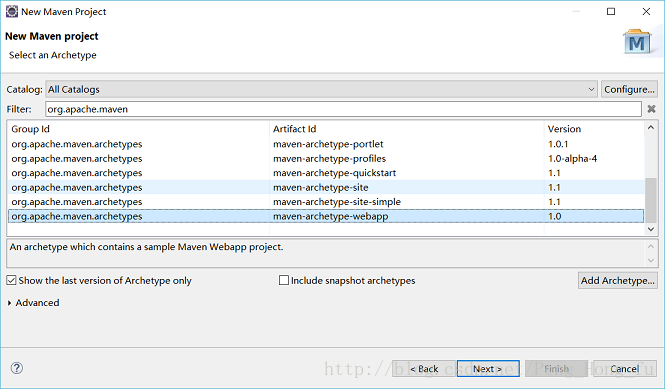Sort by the Version column header
Image resolution: width=665 pixels, height=389 pixels.
pos(594,129)
